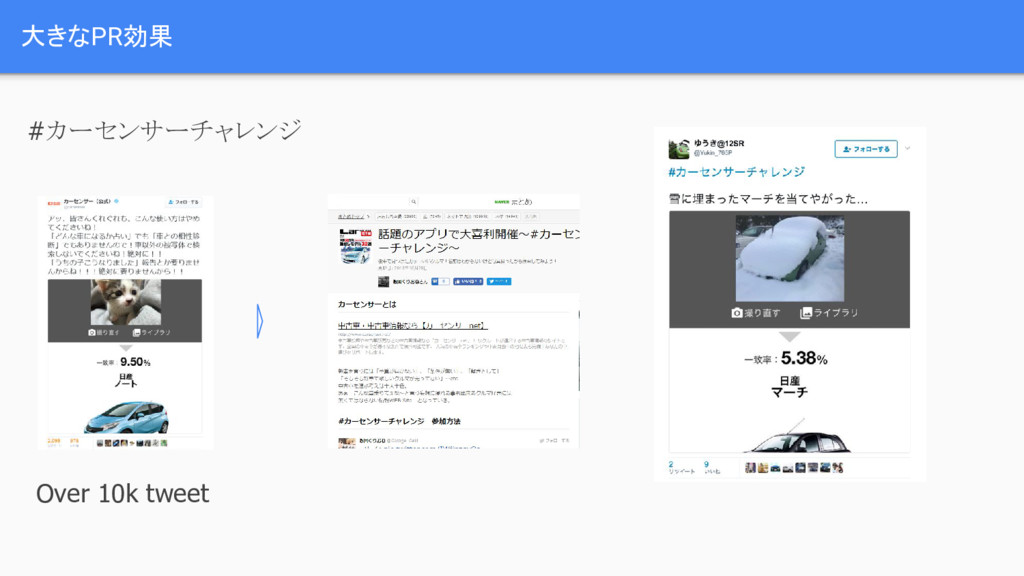Click the liker avatars row in the Yukin tweet
1024x576 pixels.
[793, 468]
